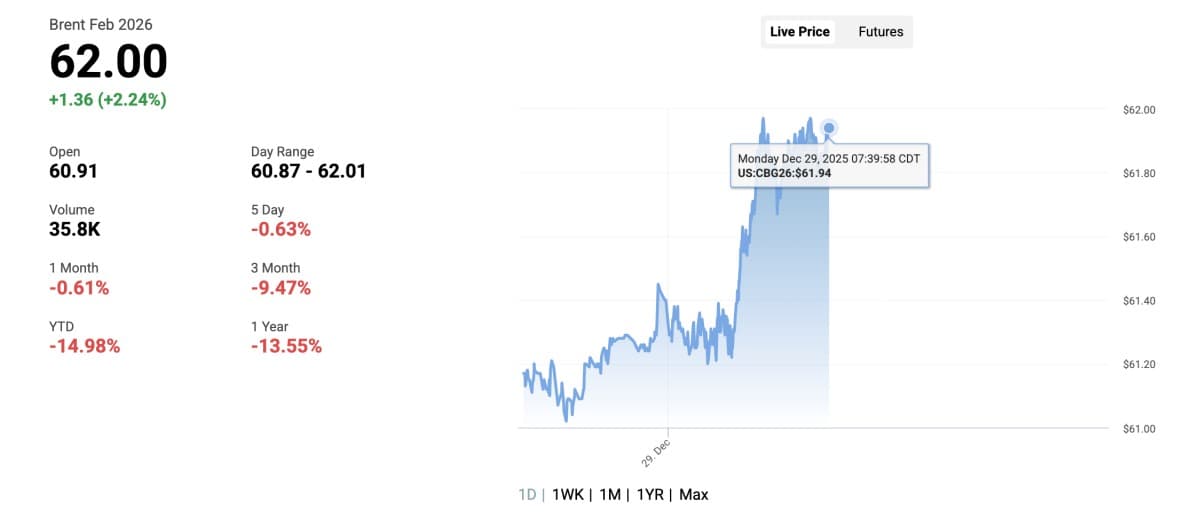The width and height of the screenshot is (1200, 527).
Task: Click the YTD change -14.98%
Action: pos(84,346)
